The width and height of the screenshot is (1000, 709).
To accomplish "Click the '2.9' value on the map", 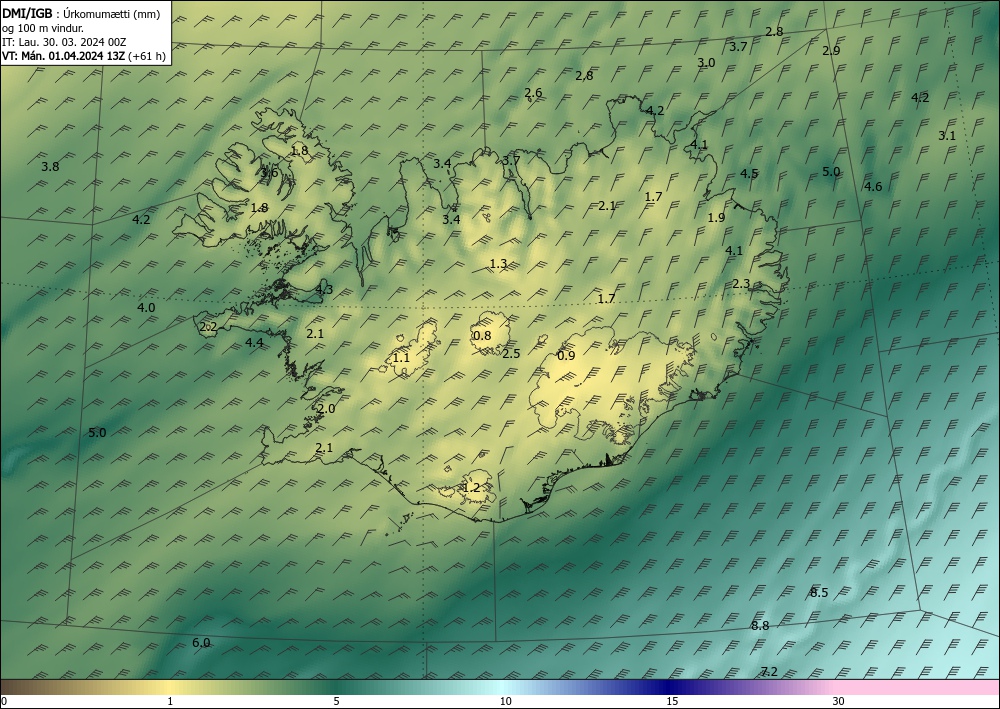I will tap(831, 50).
